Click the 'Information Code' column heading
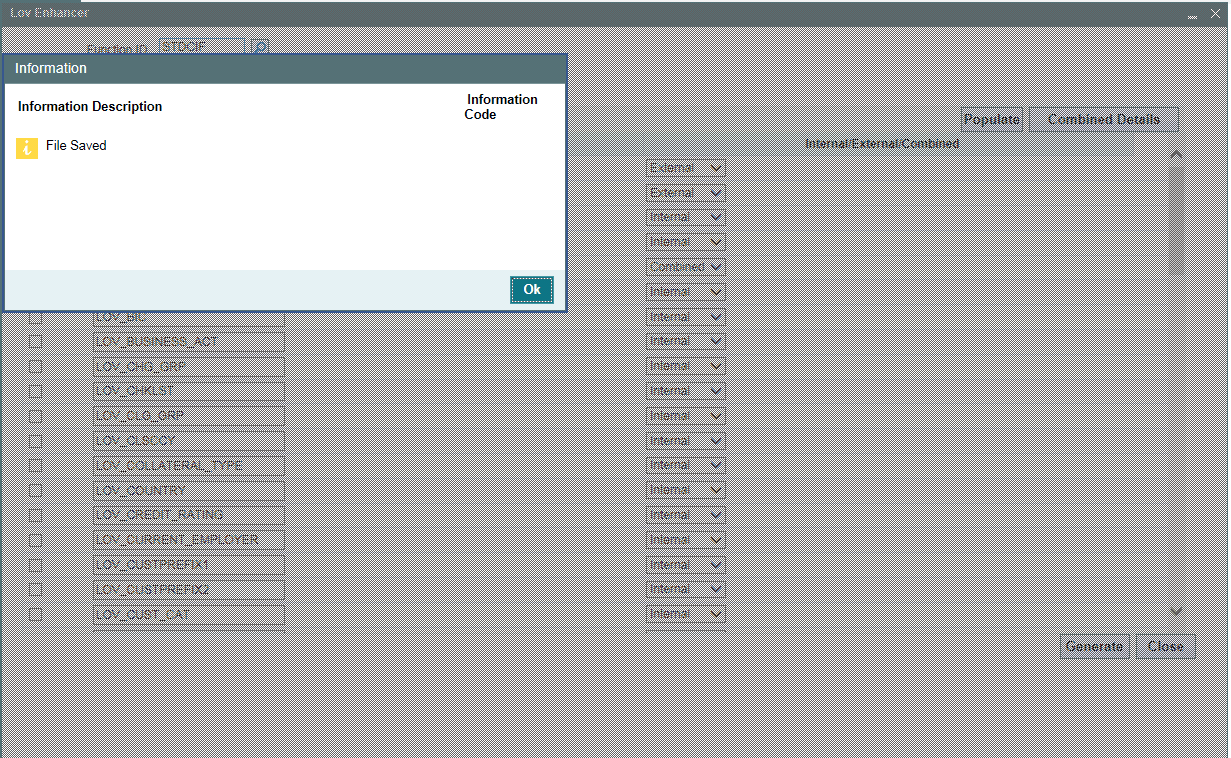 pyautogui.click(x=501, y=107)
